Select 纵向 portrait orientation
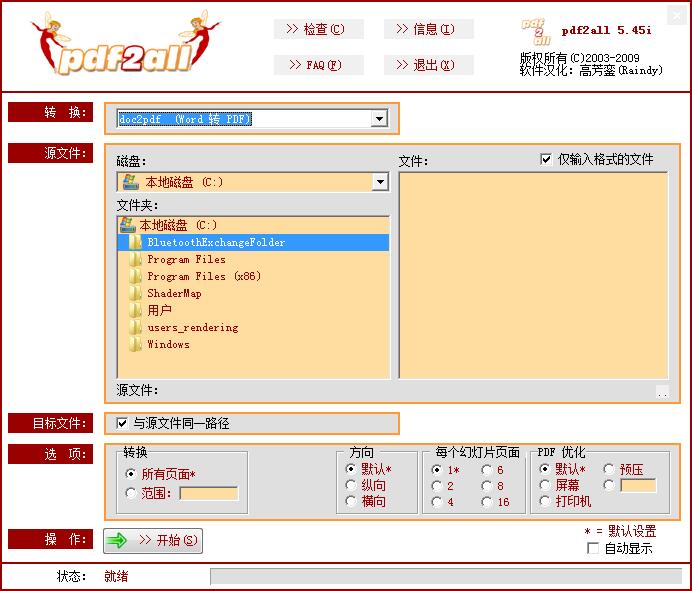 351,485
